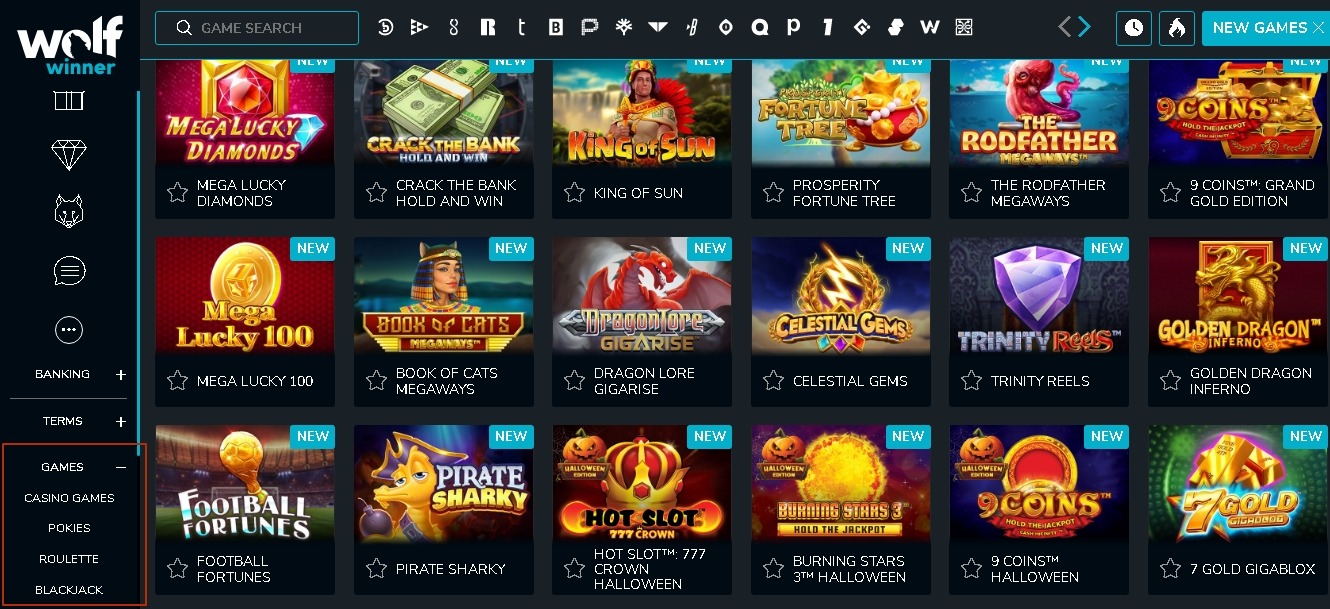This screenshot has width=1330, height=609.
Task: Collapse the Games section
Action: [x=121, y=467]
